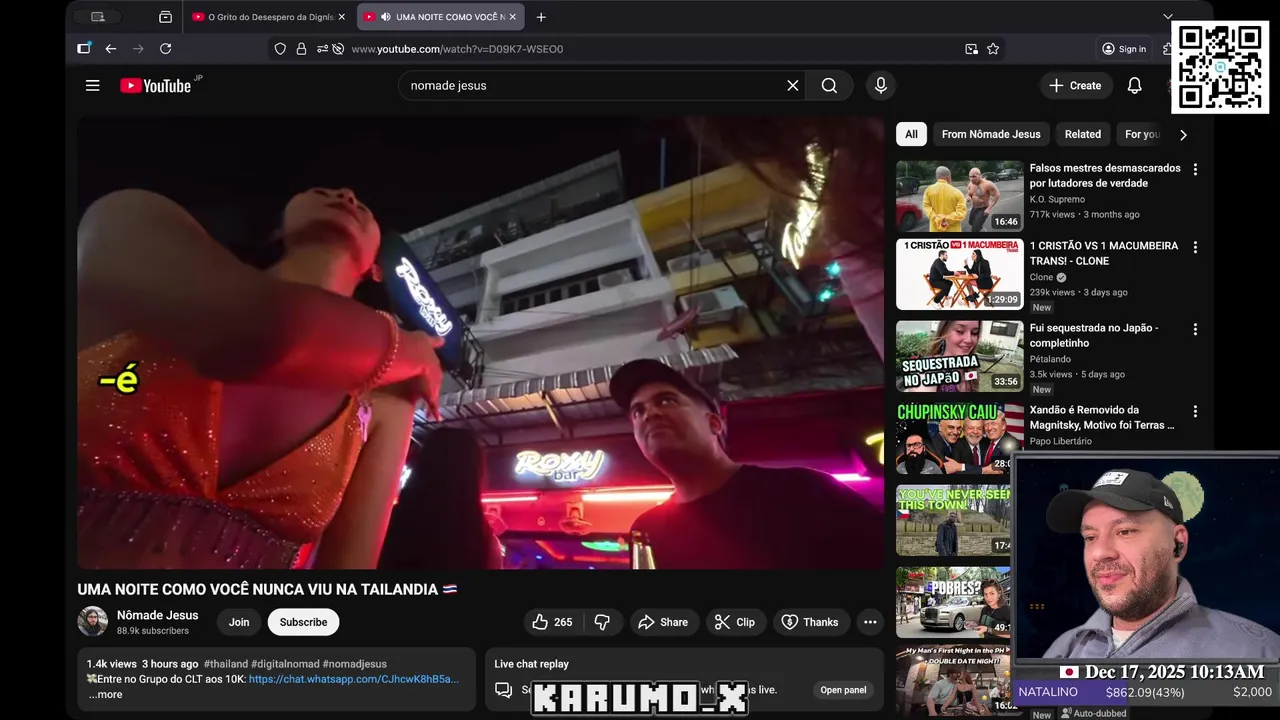Select the All filter chip
Image resolution: width=1280 pixels, height=720 pixels.
(911, 134)
